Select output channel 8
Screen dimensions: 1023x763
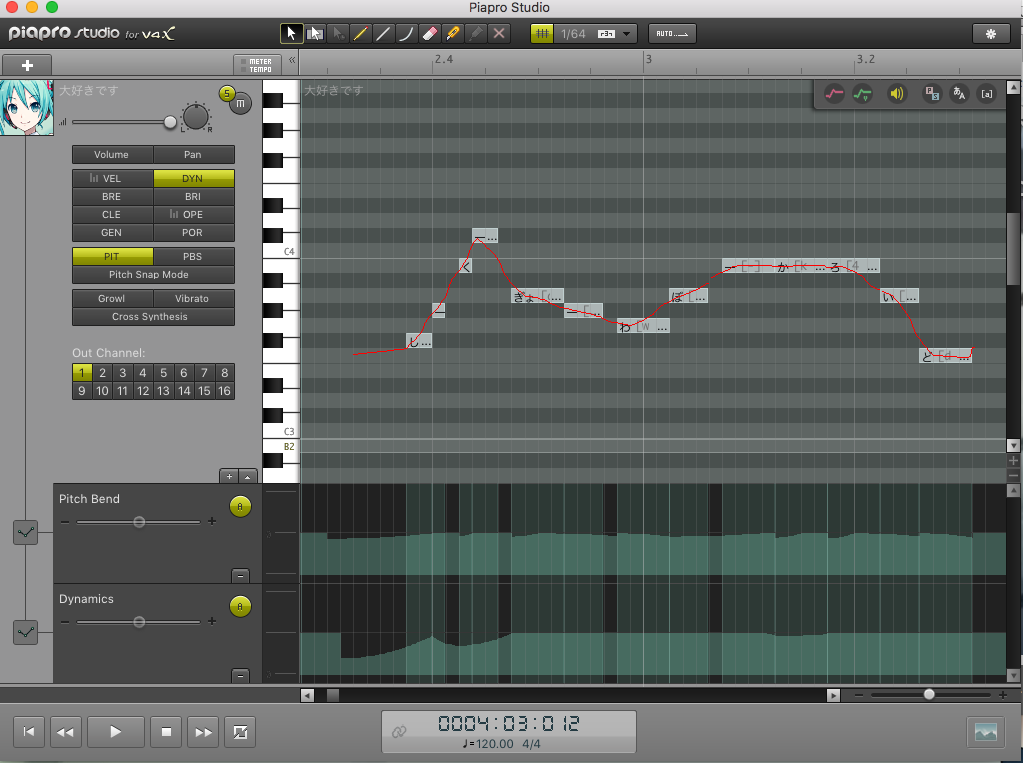(224, 373)
